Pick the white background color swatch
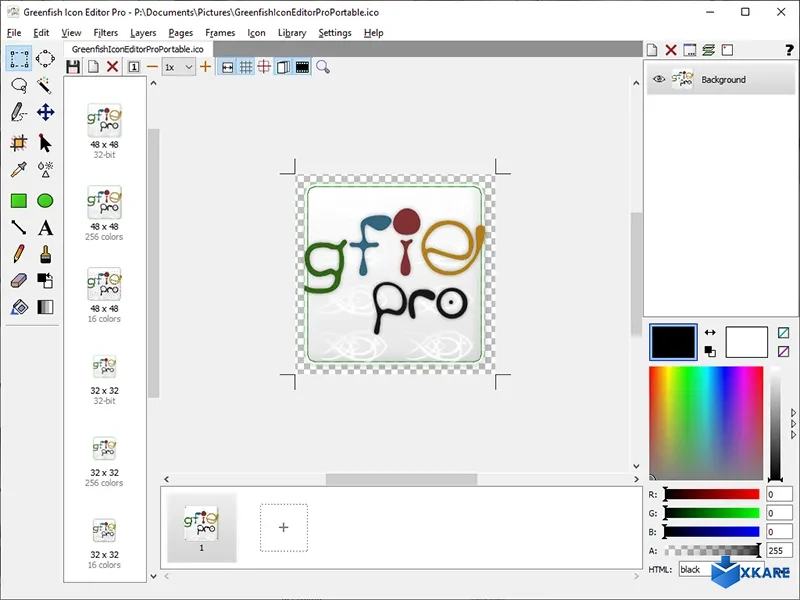This screenshot has width=800, height=600. (x=746, y=342)
